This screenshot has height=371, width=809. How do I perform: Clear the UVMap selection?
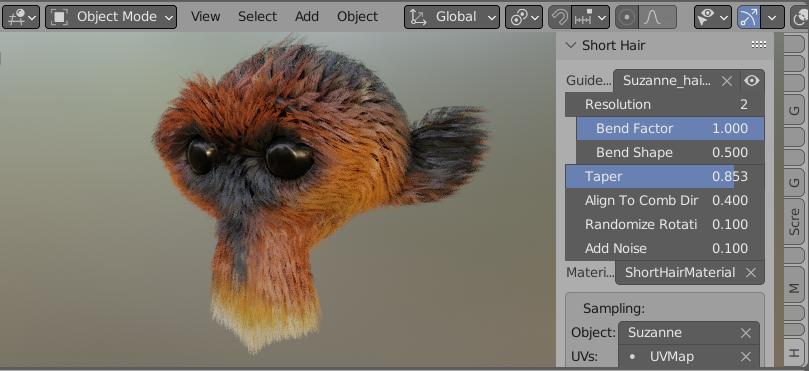[x=746, y=357]
